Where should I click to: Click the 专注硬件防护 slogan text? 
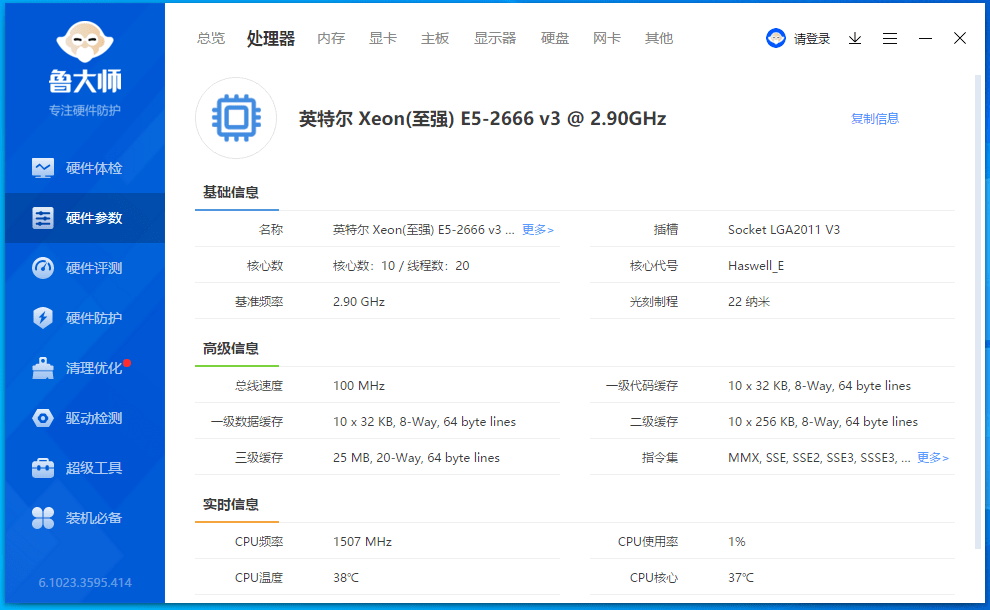click(x=85, y=111)
